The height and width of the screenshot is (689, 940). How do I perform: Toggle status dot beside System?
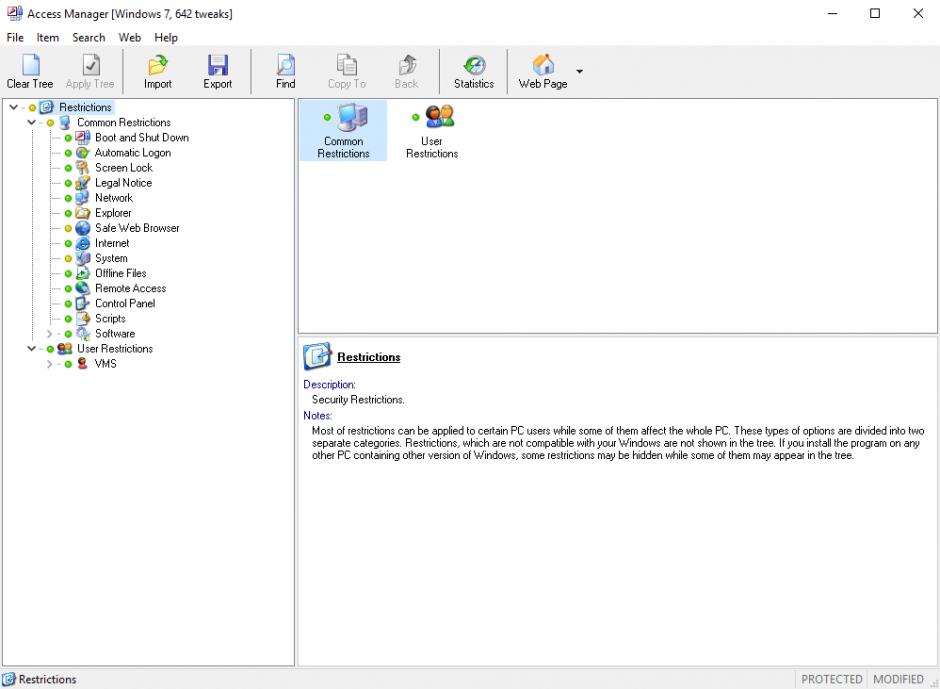click(x=68, y=258)
